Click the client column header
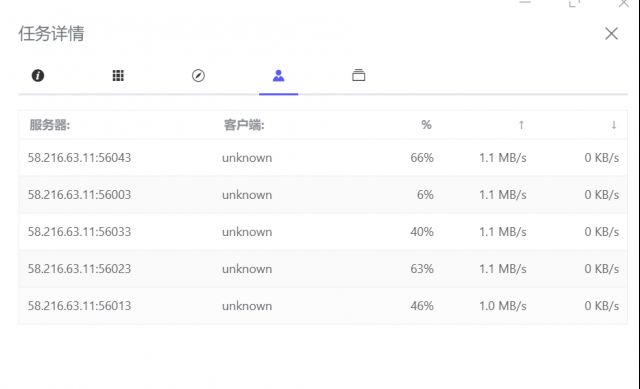This screenshot has height=389, width=640. (x=244, y=125)
